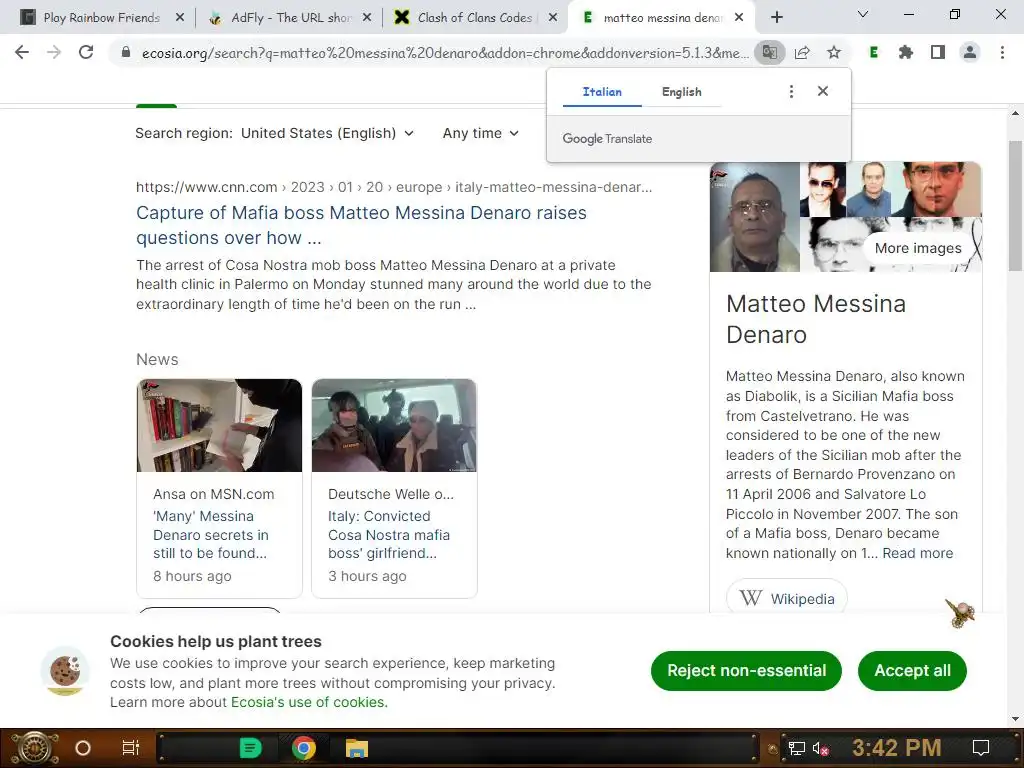This screenshot has width=1024, height=768.
Task: Go back to previous page
Action: 22,52
